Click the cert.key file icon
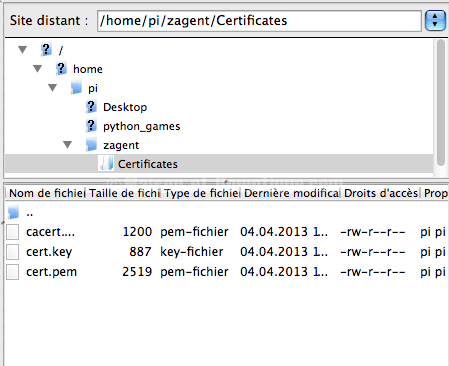The height and width of the screenshot is (366, 449). [x=13, y=252]
